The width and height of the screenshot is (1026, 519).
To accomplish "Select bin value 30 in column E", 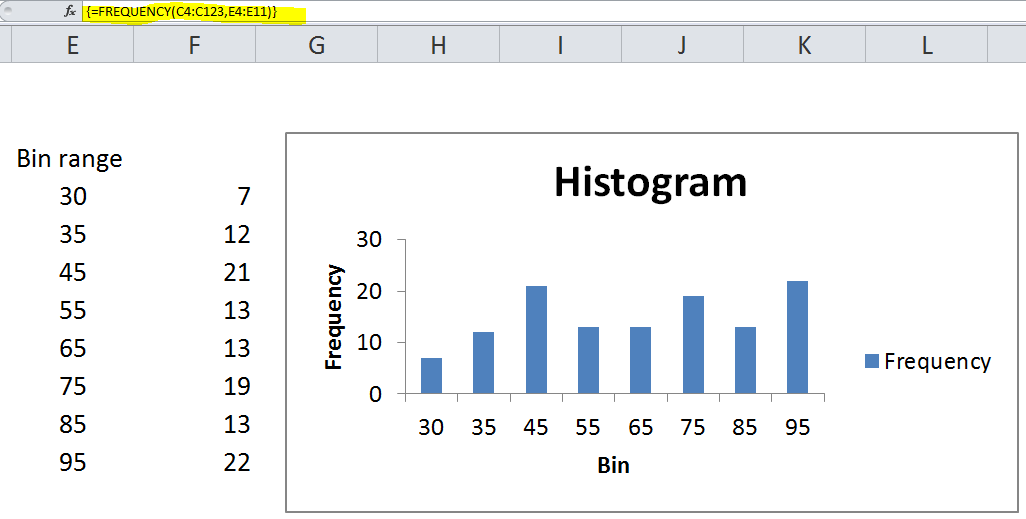I will (x=73, y=196).
